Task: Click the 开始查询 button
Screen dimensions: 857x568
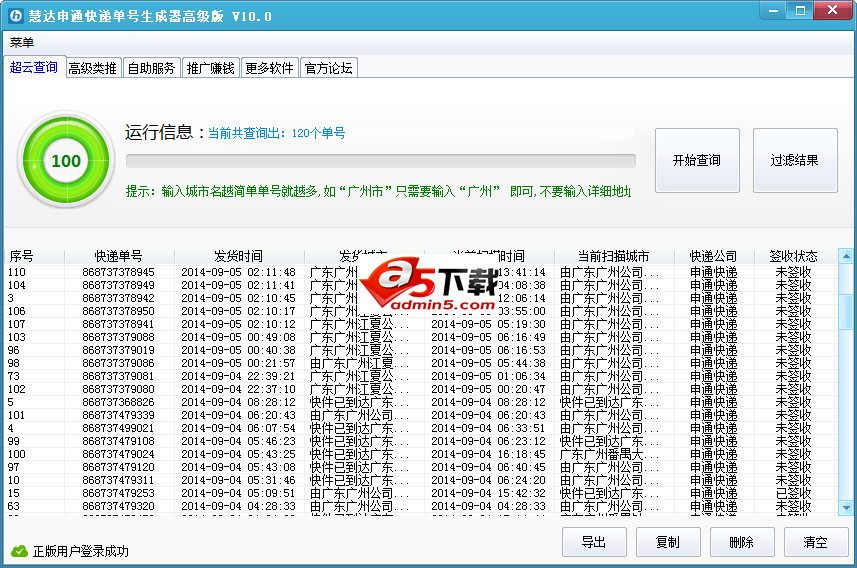Action: [x=697, y=160]
